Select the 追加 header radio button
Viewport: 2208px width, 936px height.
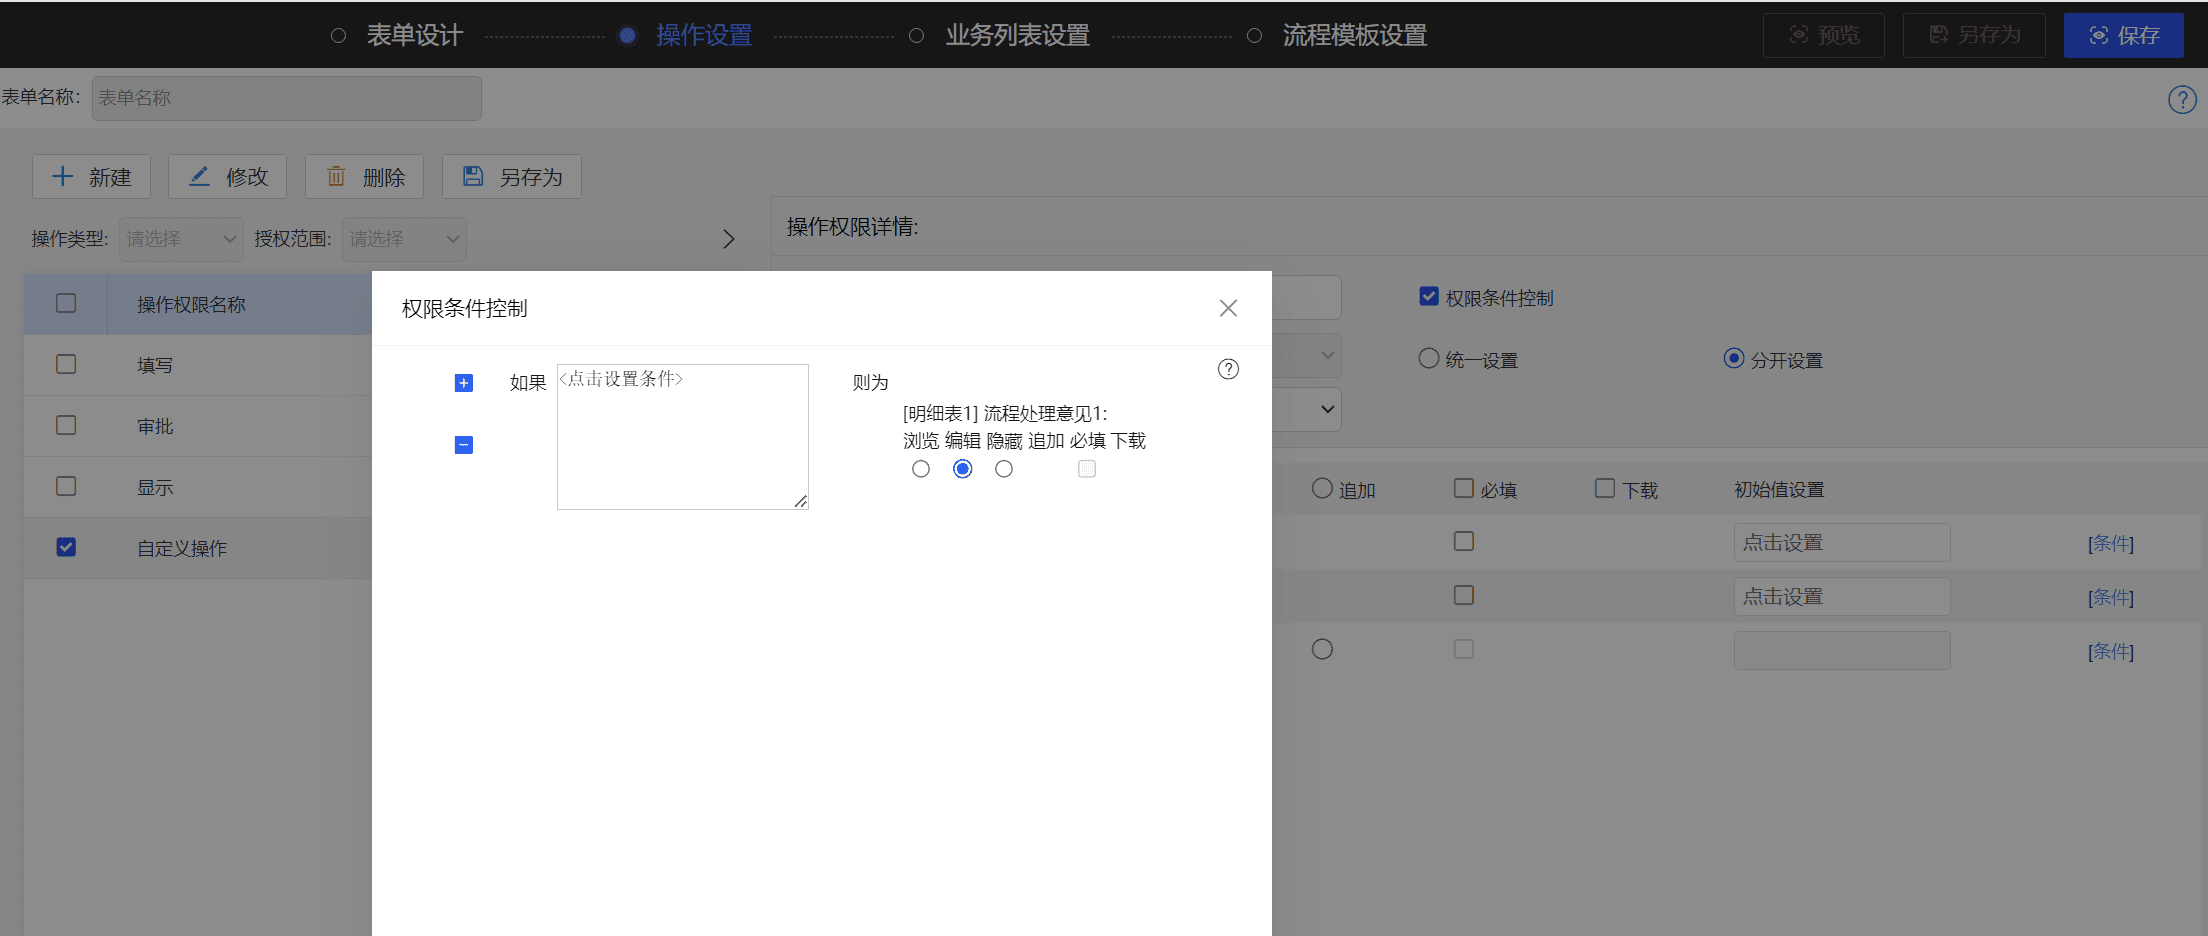click(1322, 488)
